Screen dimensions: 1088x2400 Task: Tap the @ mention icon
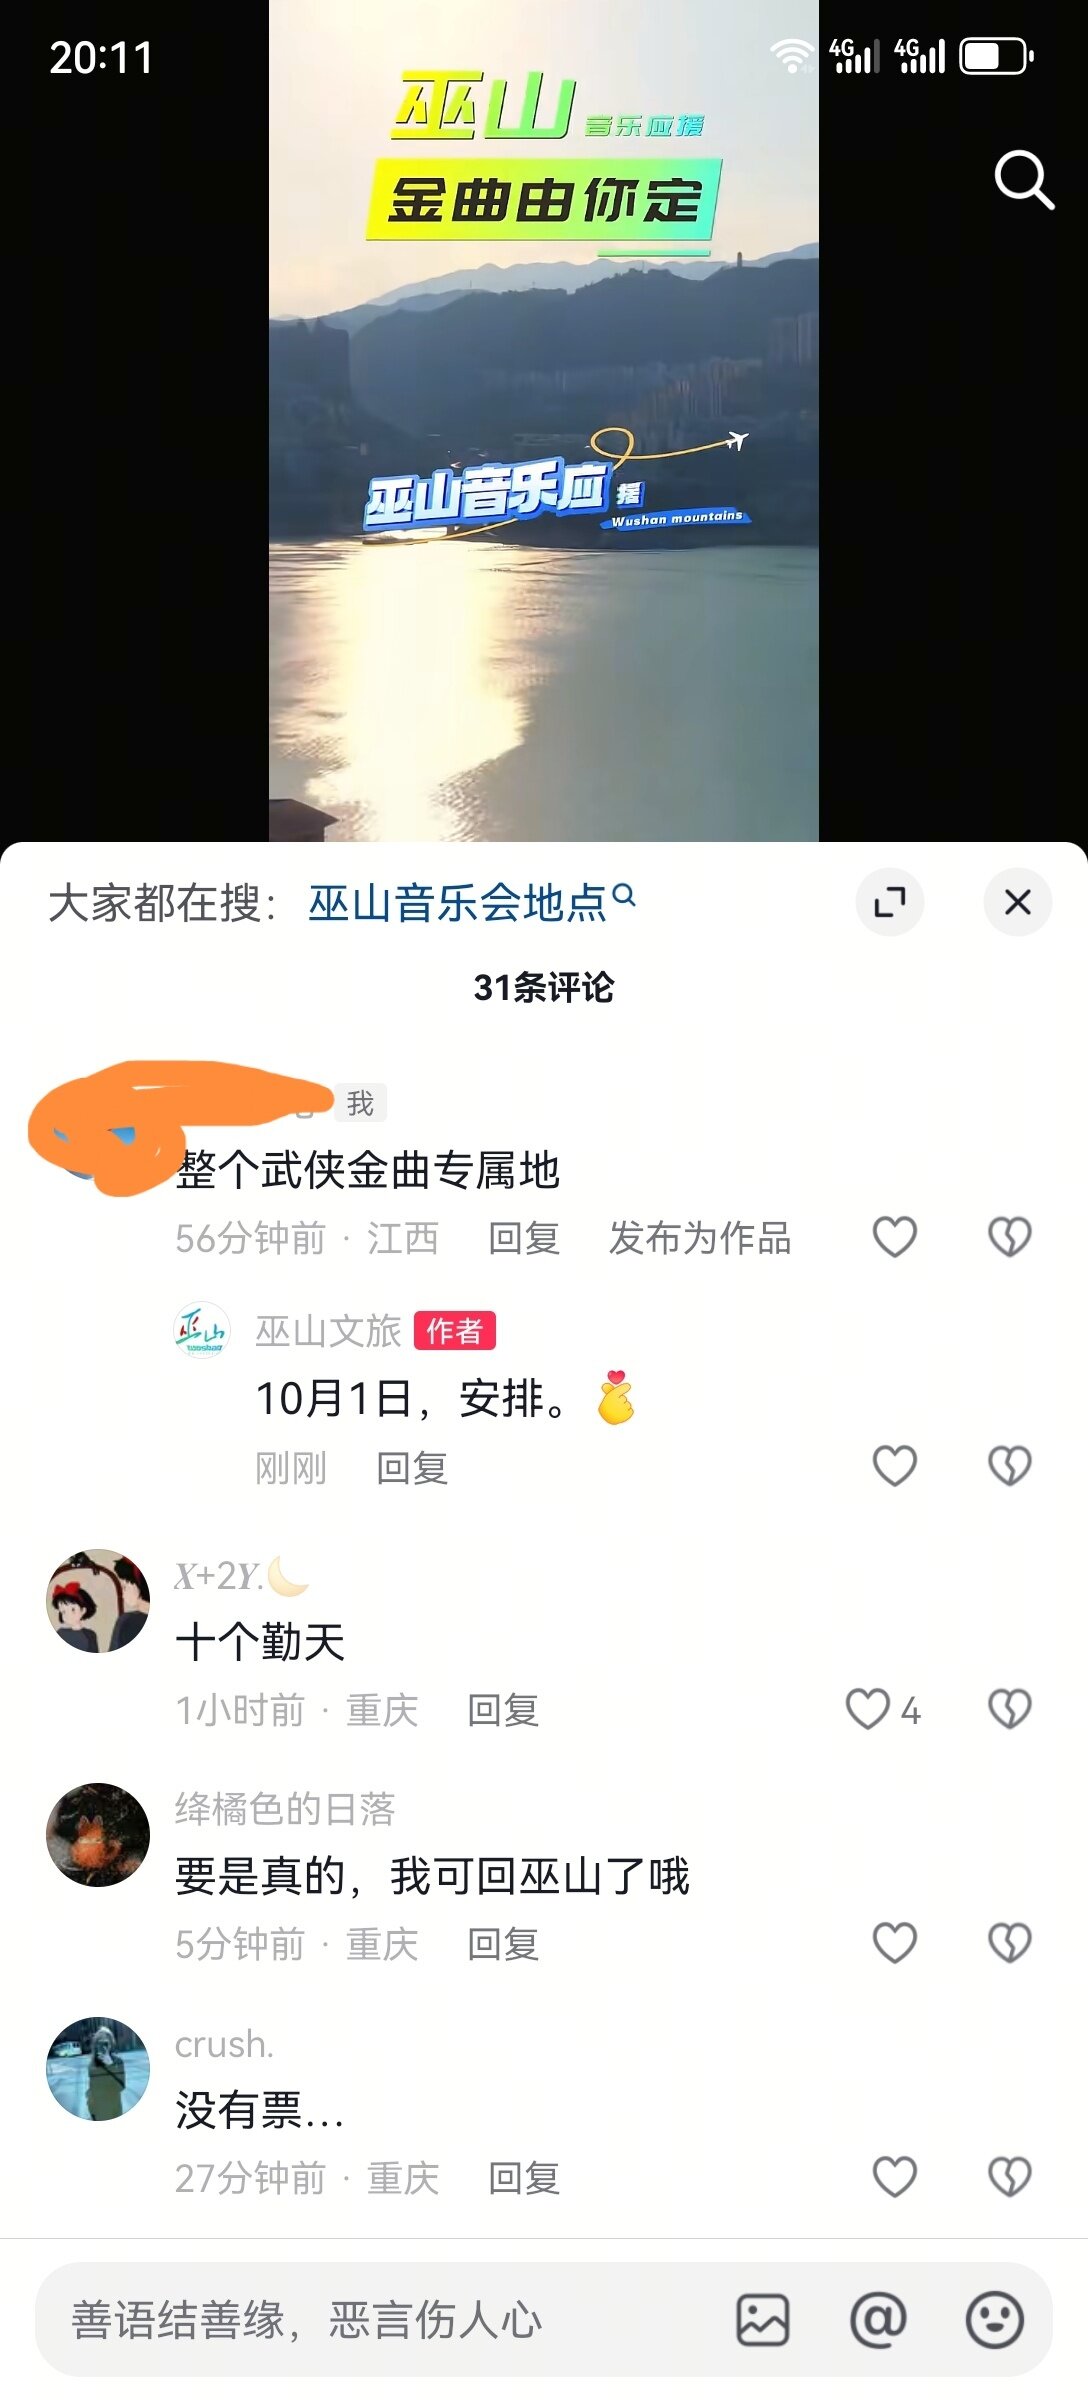(878, 2320)
